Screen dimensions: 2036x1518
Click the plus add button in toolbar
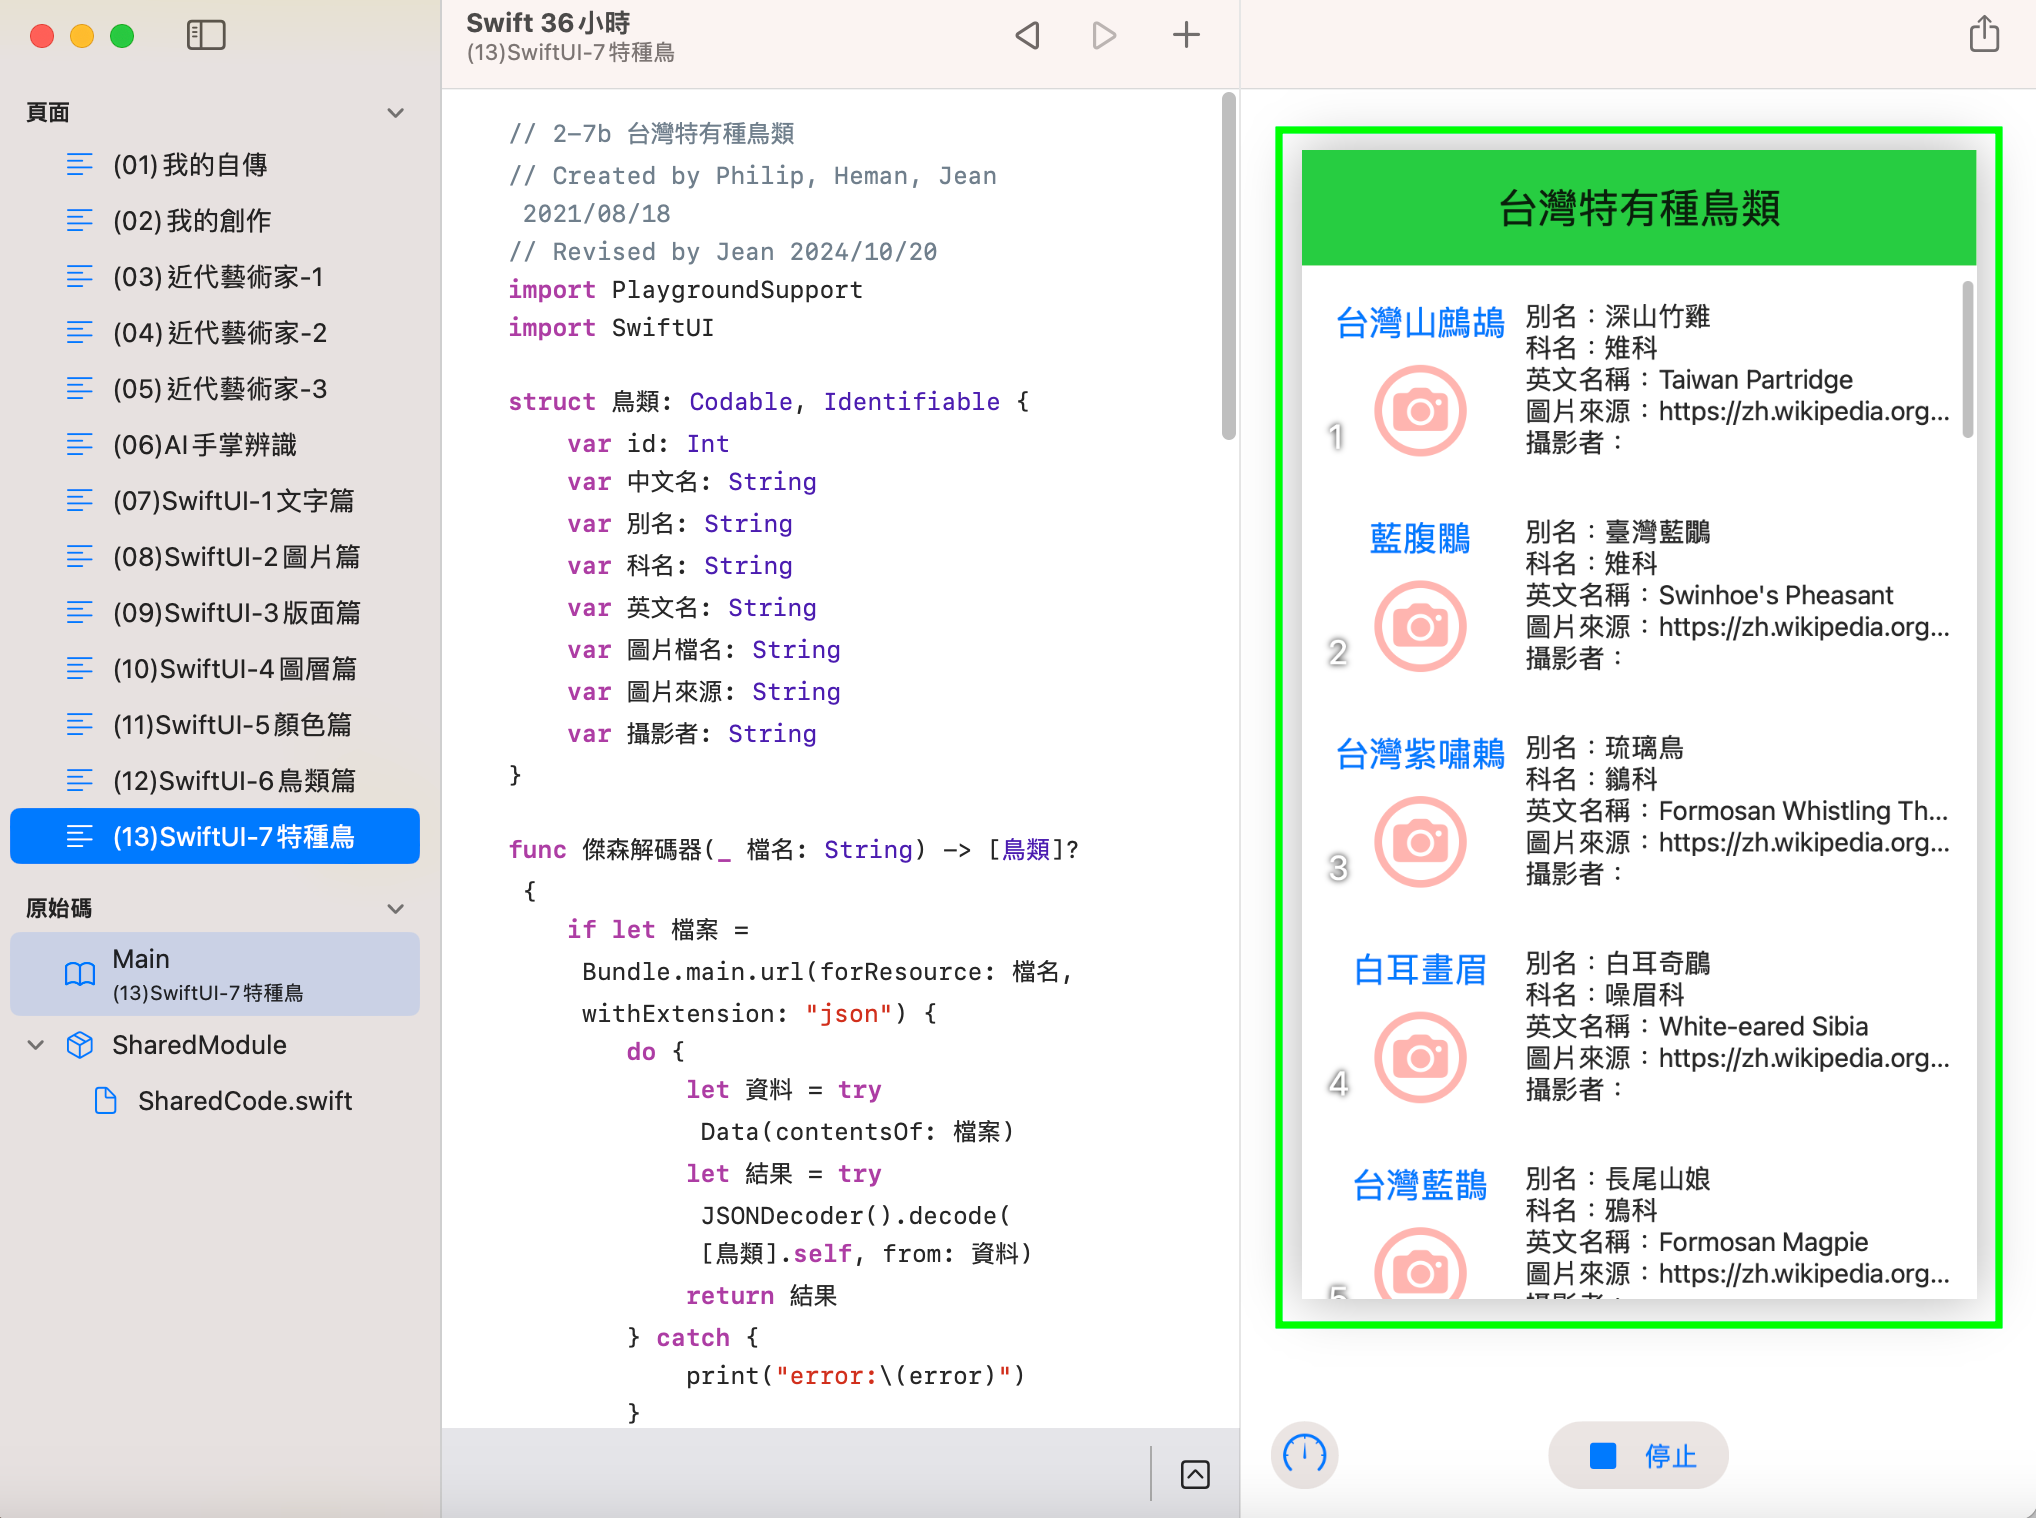1186,36
